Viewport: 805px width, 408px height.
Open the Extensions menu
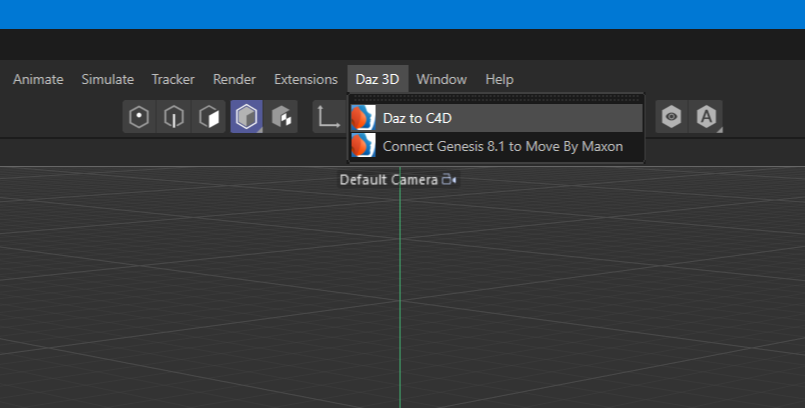pyautogui.click(x=305, y=79)
